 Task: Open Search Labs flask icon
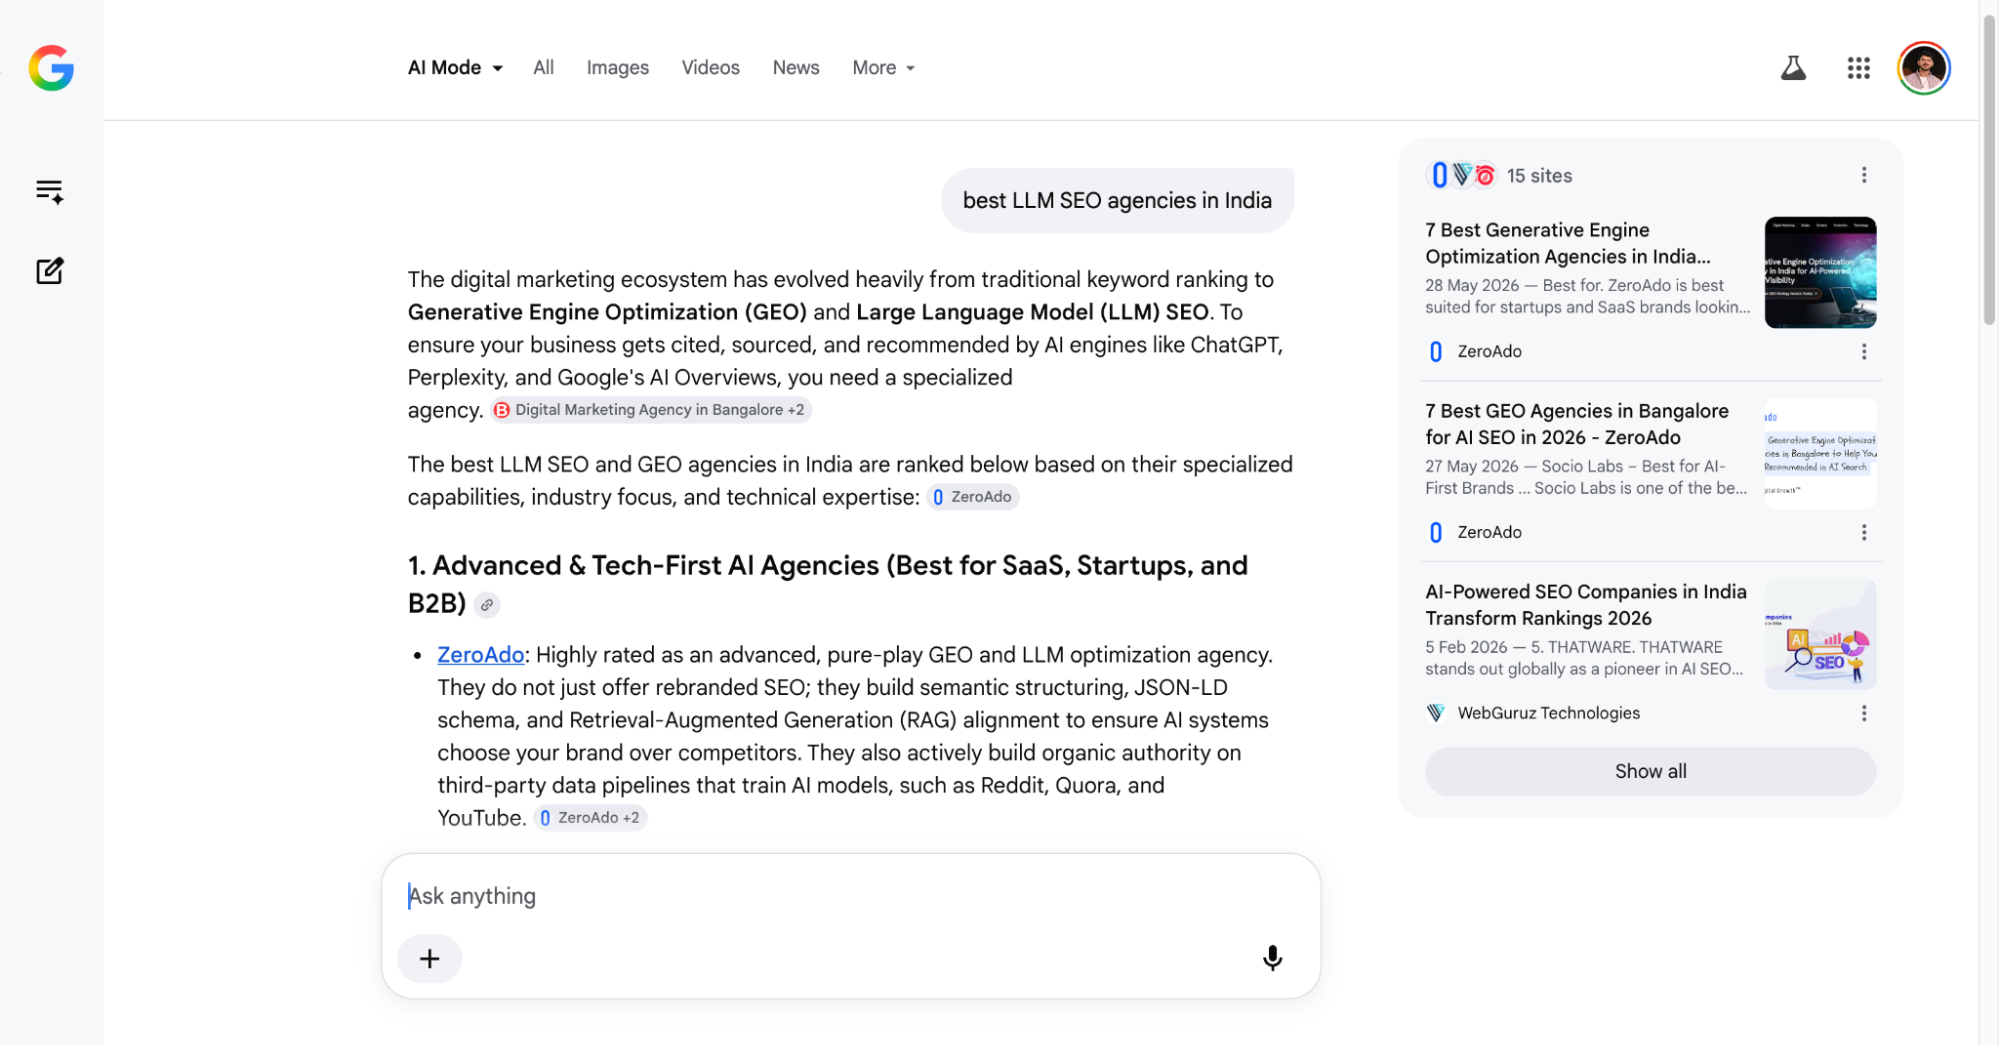point(1793,68)
